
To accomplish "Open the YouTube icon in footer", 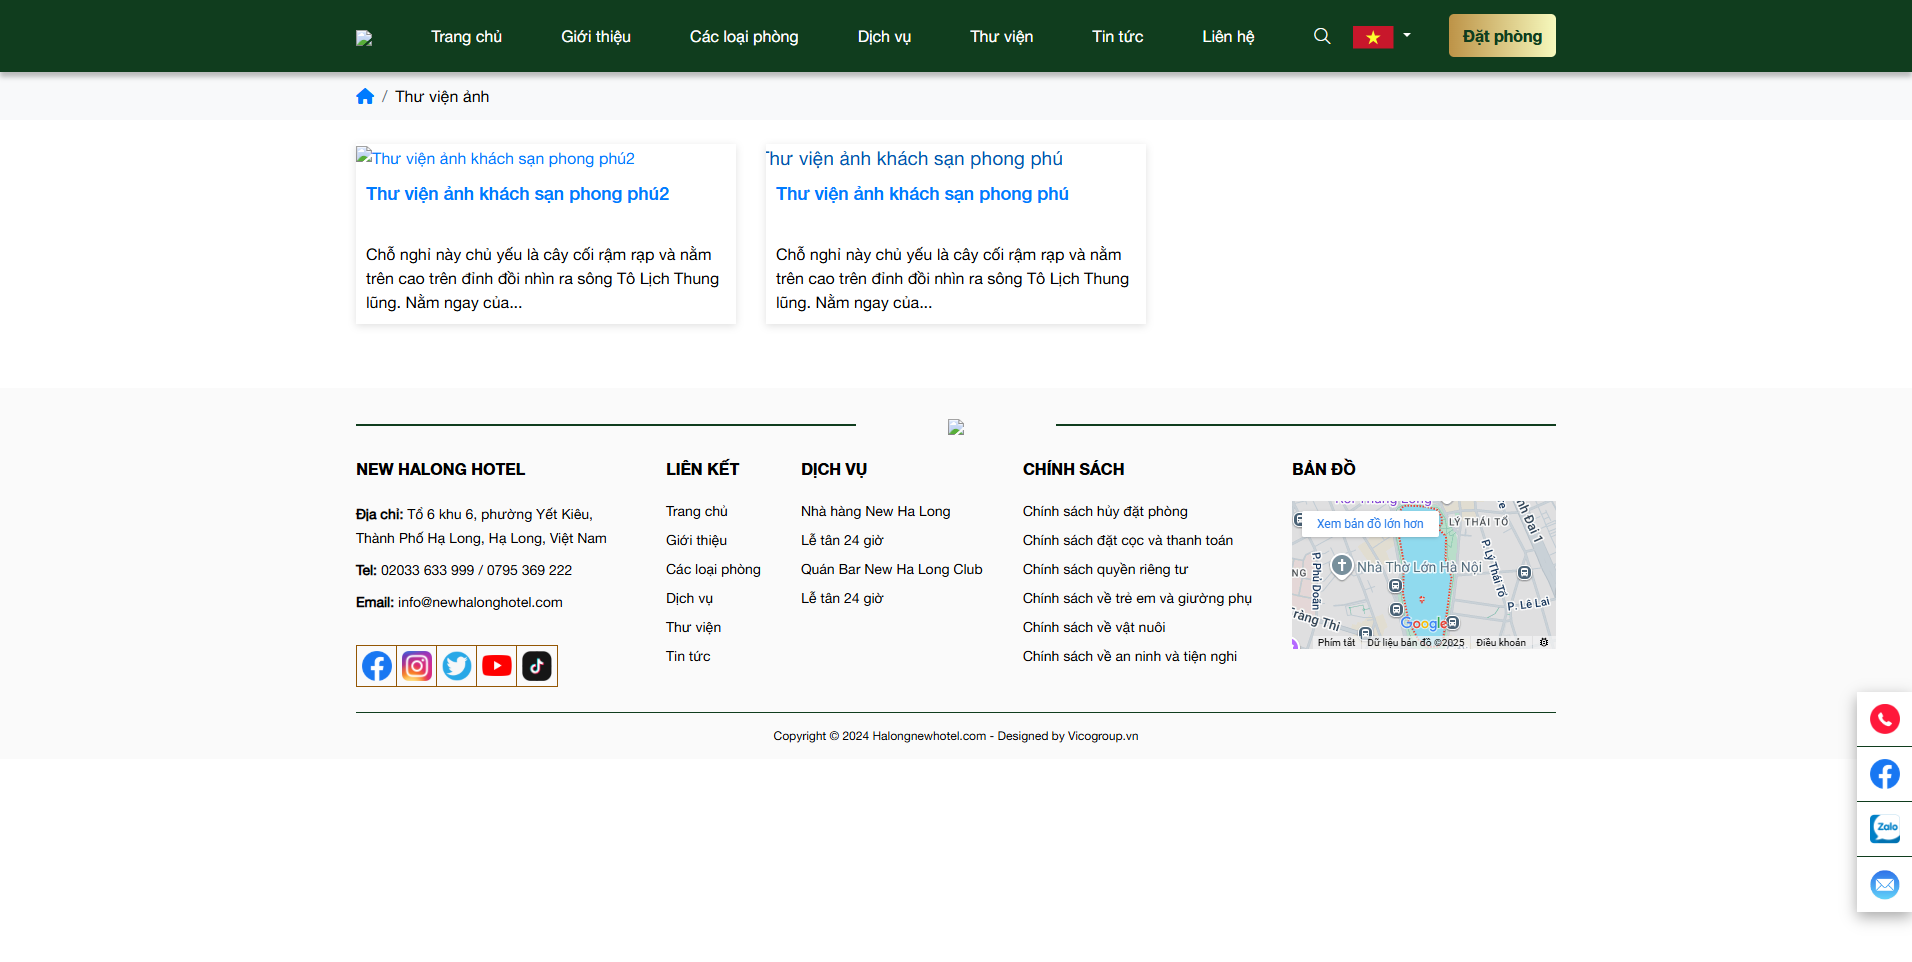I will [x=497, y=666].
